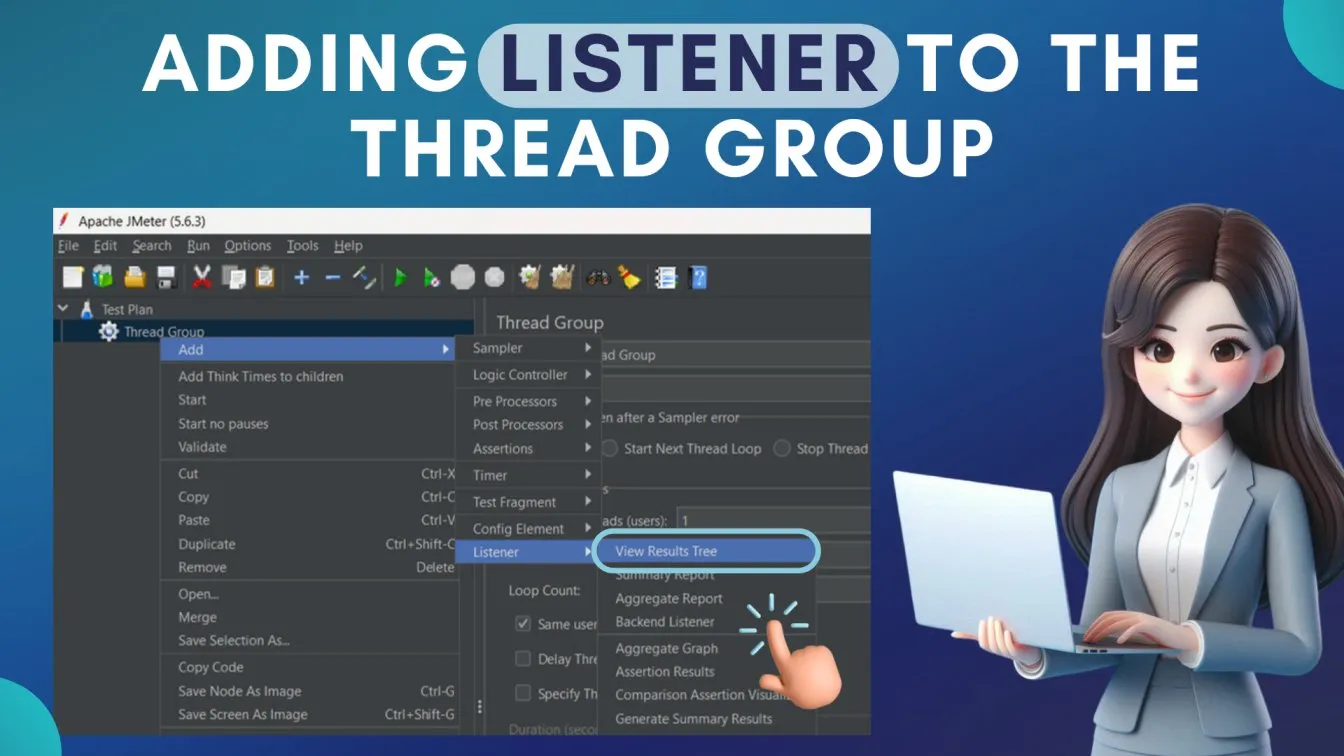The height and width of the screenshot is (756, 1344).
Task: Open the Function Helper list icon
Action: tap(666, 277)
